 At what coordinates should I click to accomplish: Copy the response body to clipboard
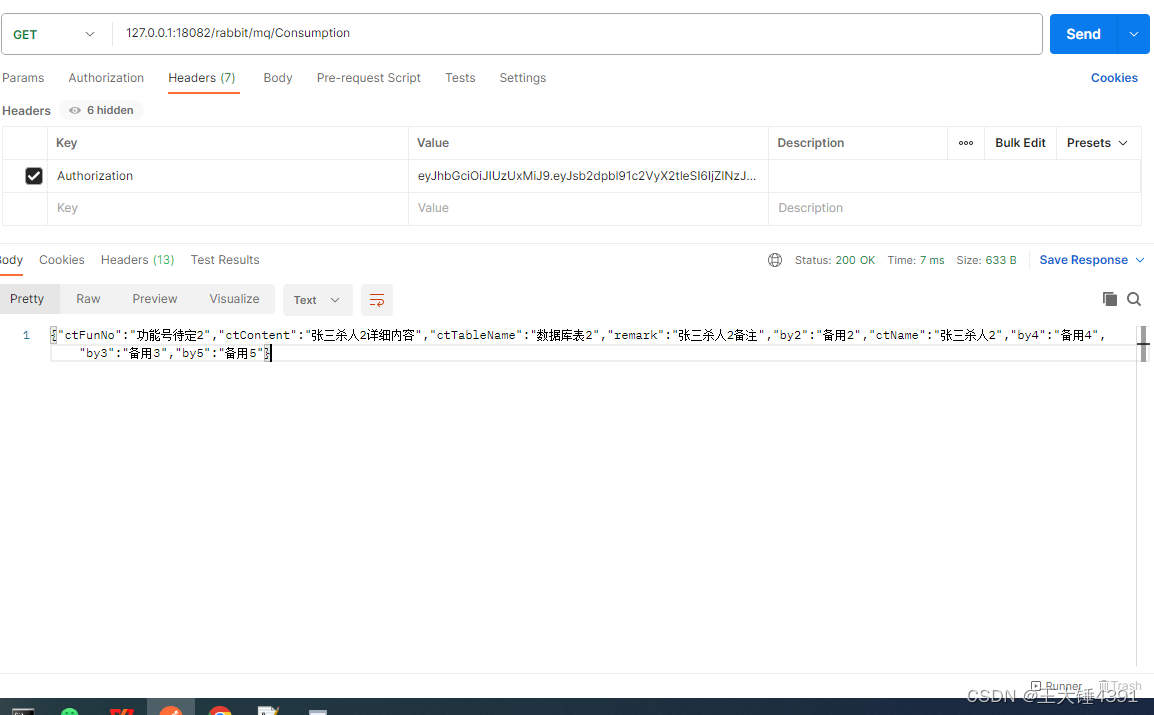[x=1109, y=298]
